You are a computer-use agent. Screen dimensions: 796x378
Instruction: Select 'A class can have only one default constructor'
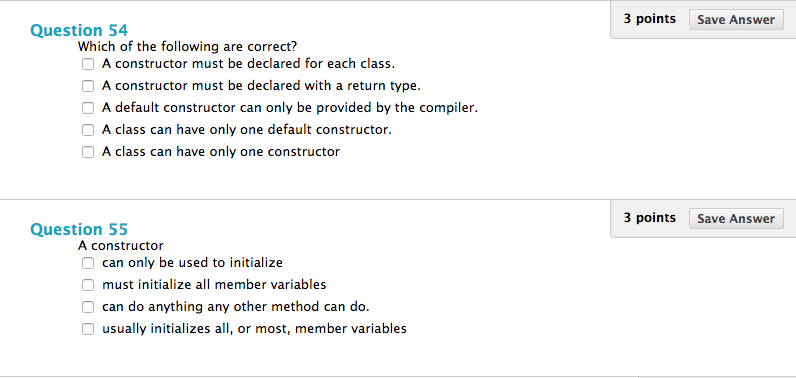tap(88, 130)
